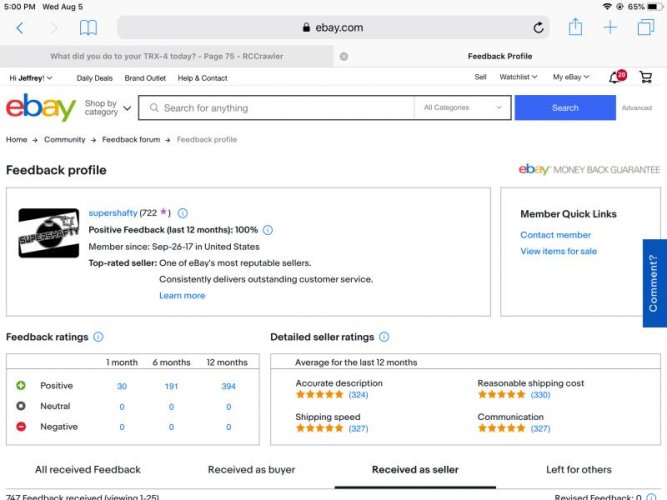The width and height of the screenshot is (667, 500).
Task: Click the info icon next to supershafty score
Action: tap(182, 213)
